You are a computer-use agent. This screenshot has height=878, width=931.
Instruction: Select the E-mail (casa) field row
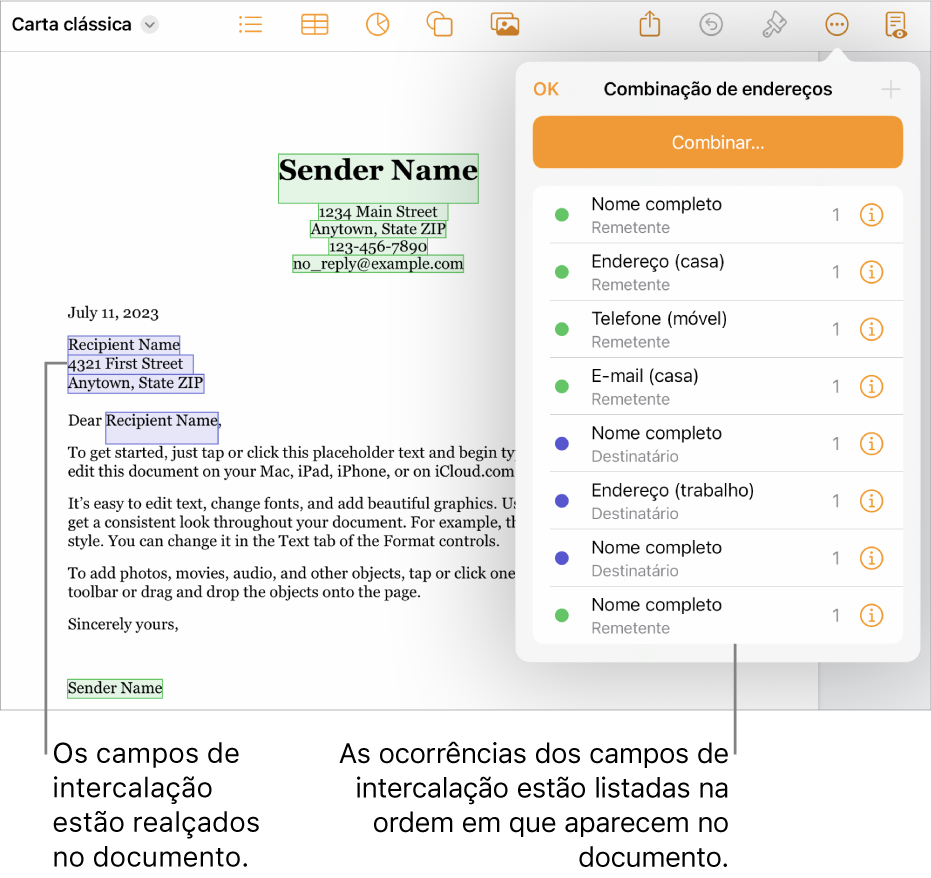tap(718, 386)
